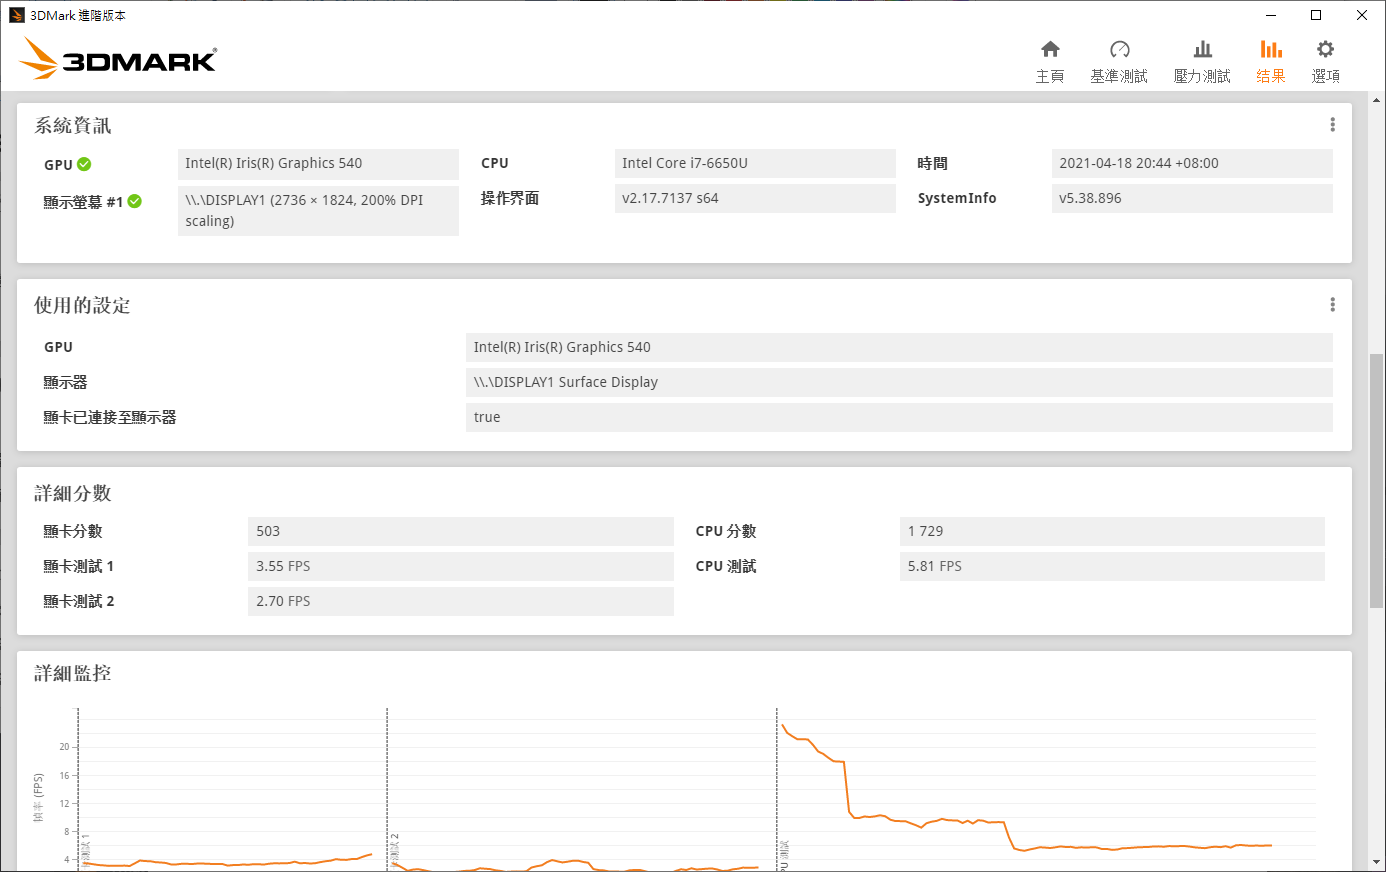Open the 壓力測試 stress test icon

click(1203, 49)
